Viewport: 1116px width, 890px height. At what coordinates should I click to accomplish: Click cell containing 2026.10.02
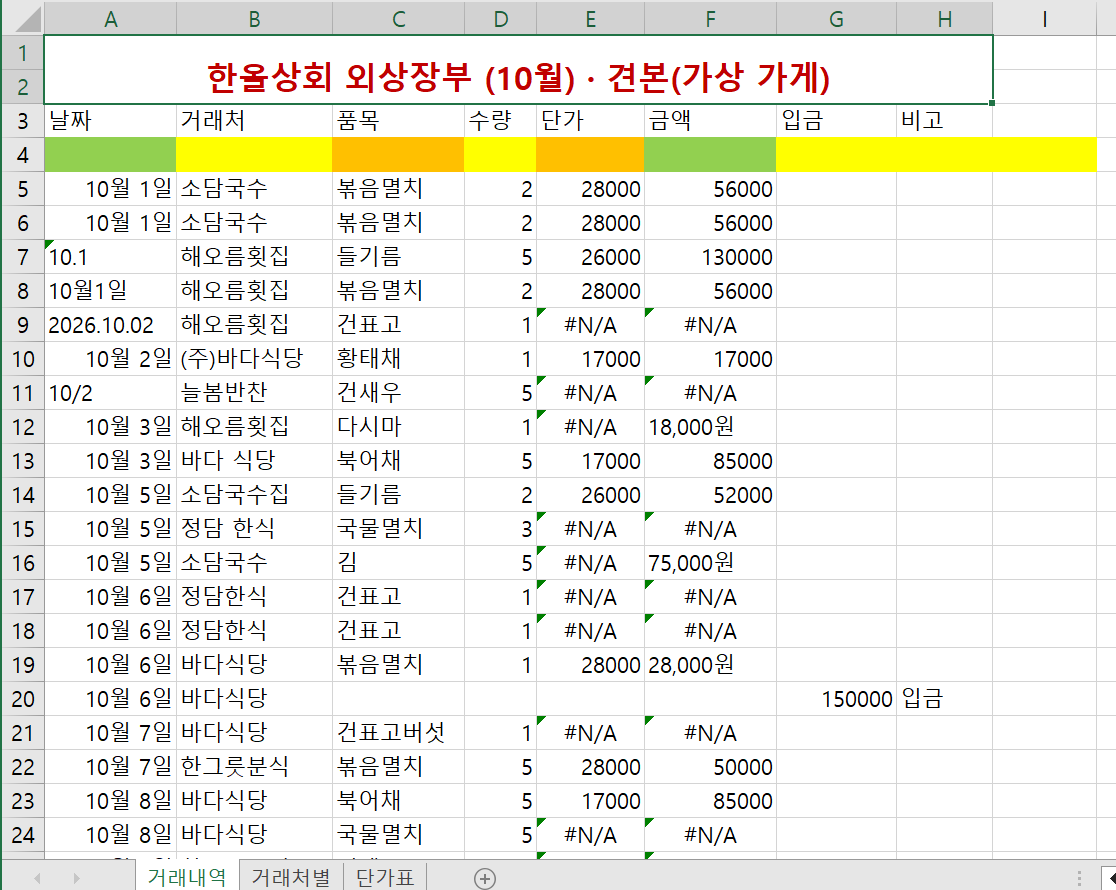tap(110, 325)
